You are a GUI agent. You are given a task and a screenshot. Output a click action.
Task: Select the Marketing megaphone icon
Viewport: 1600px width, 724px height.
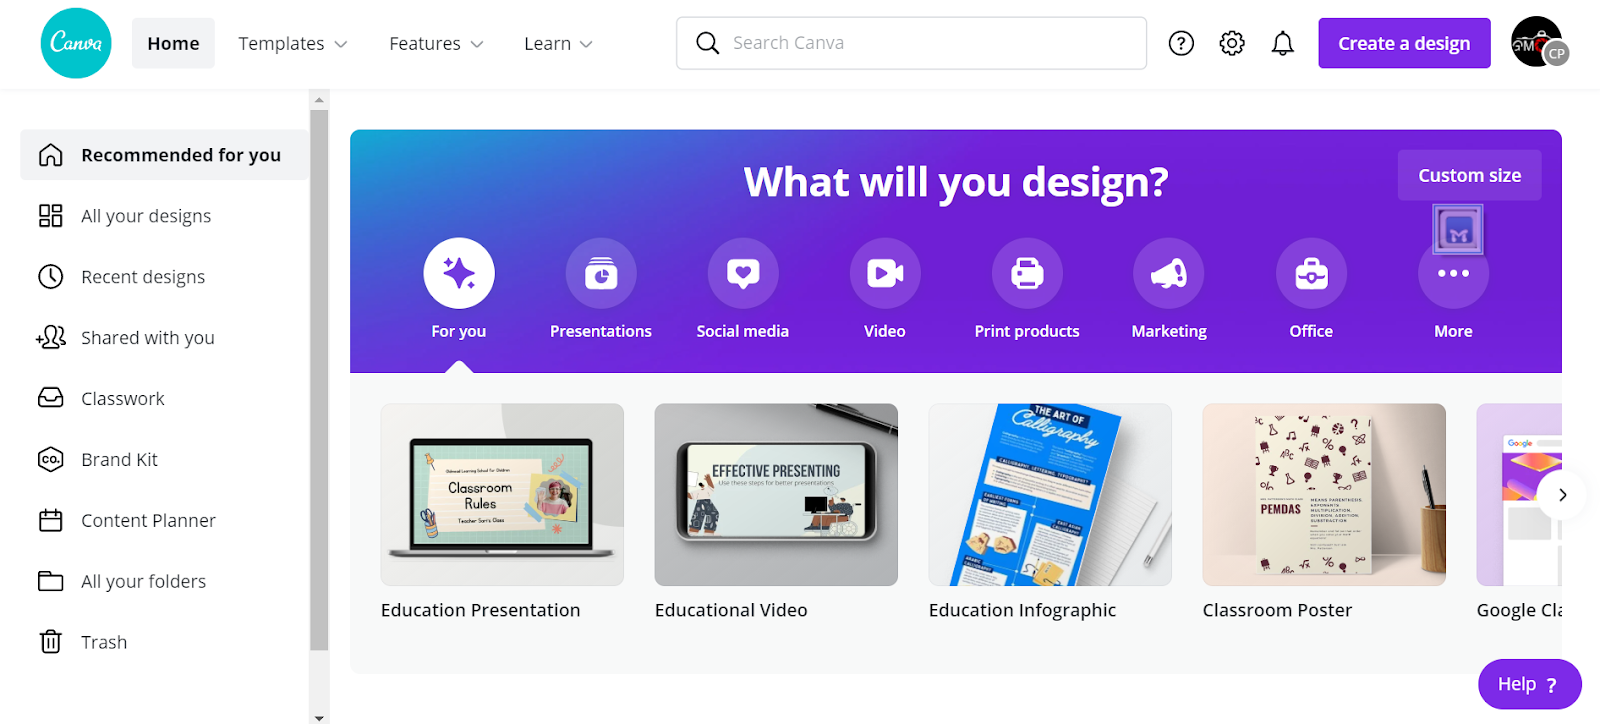tap(1169, 273)
